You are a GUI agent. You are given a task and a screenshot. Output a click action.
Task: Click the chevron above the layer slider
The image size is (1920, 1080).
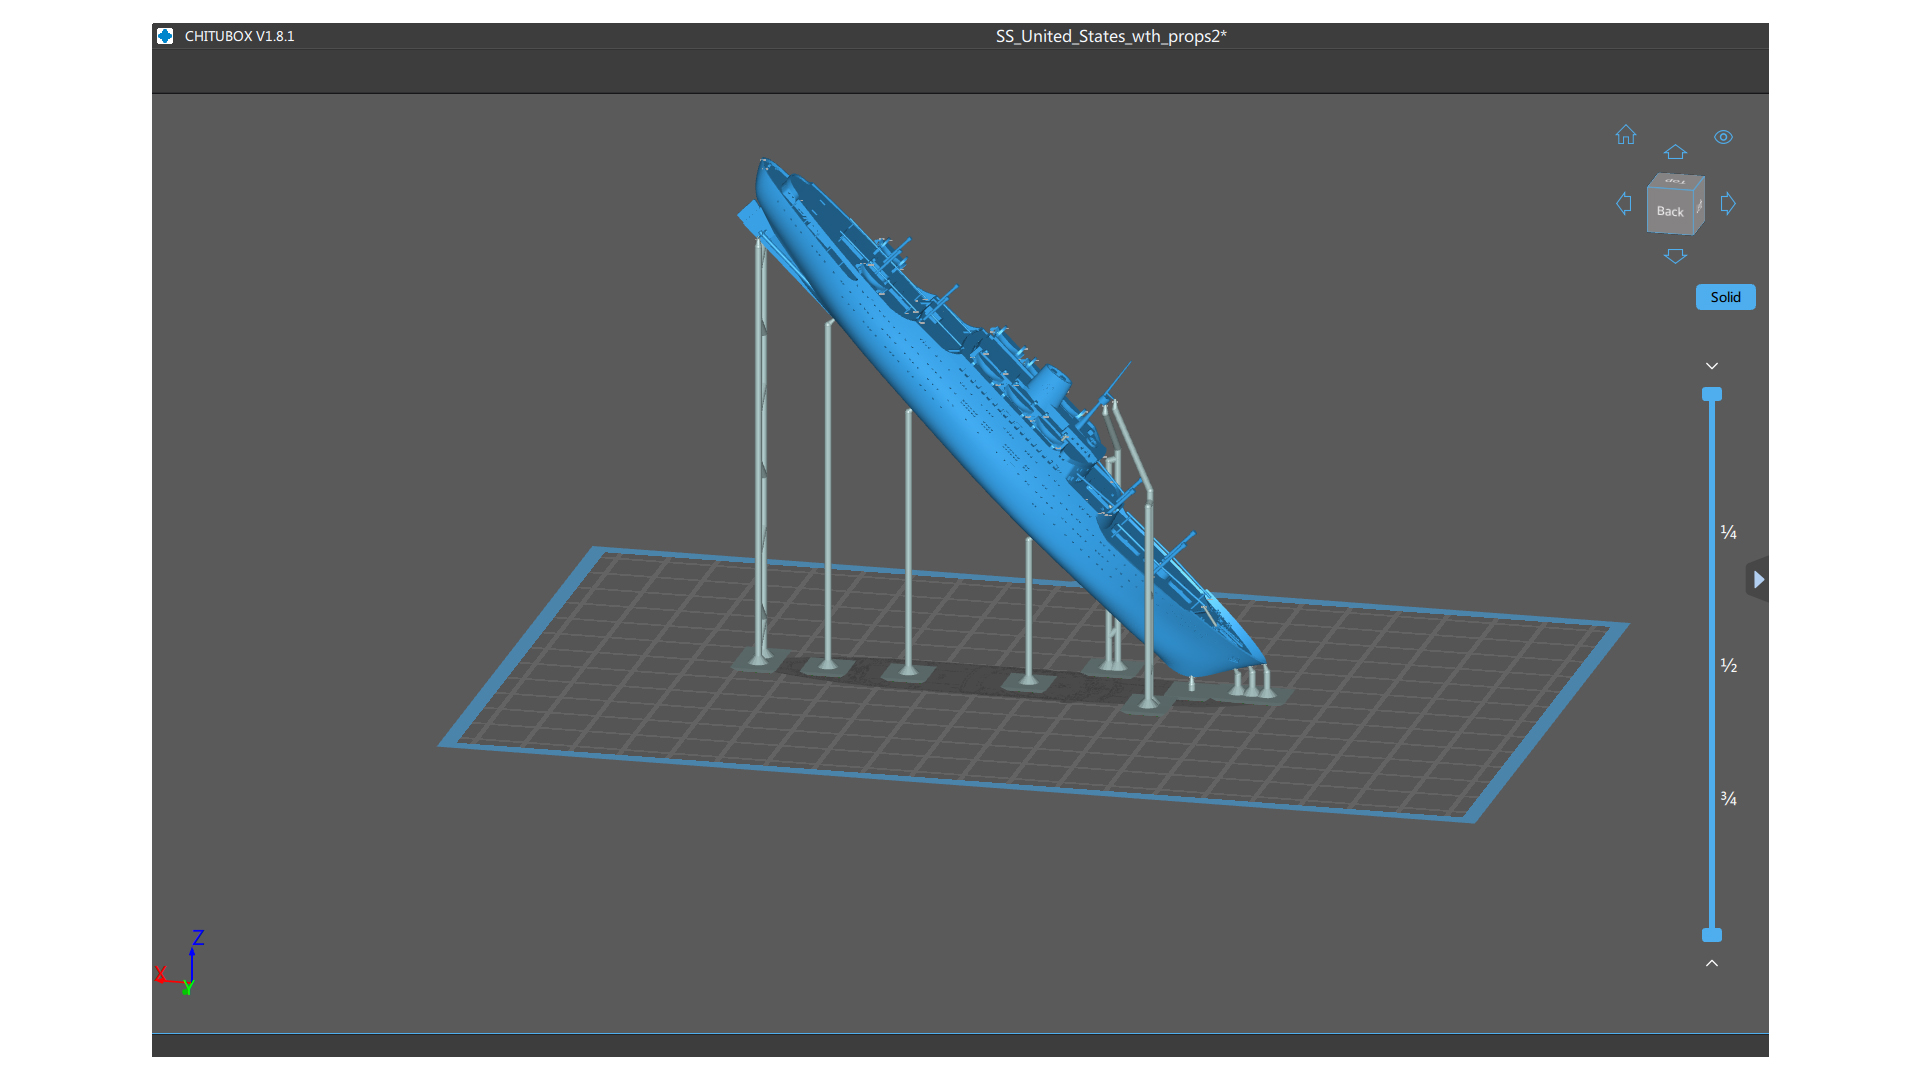click(1712, 365)
